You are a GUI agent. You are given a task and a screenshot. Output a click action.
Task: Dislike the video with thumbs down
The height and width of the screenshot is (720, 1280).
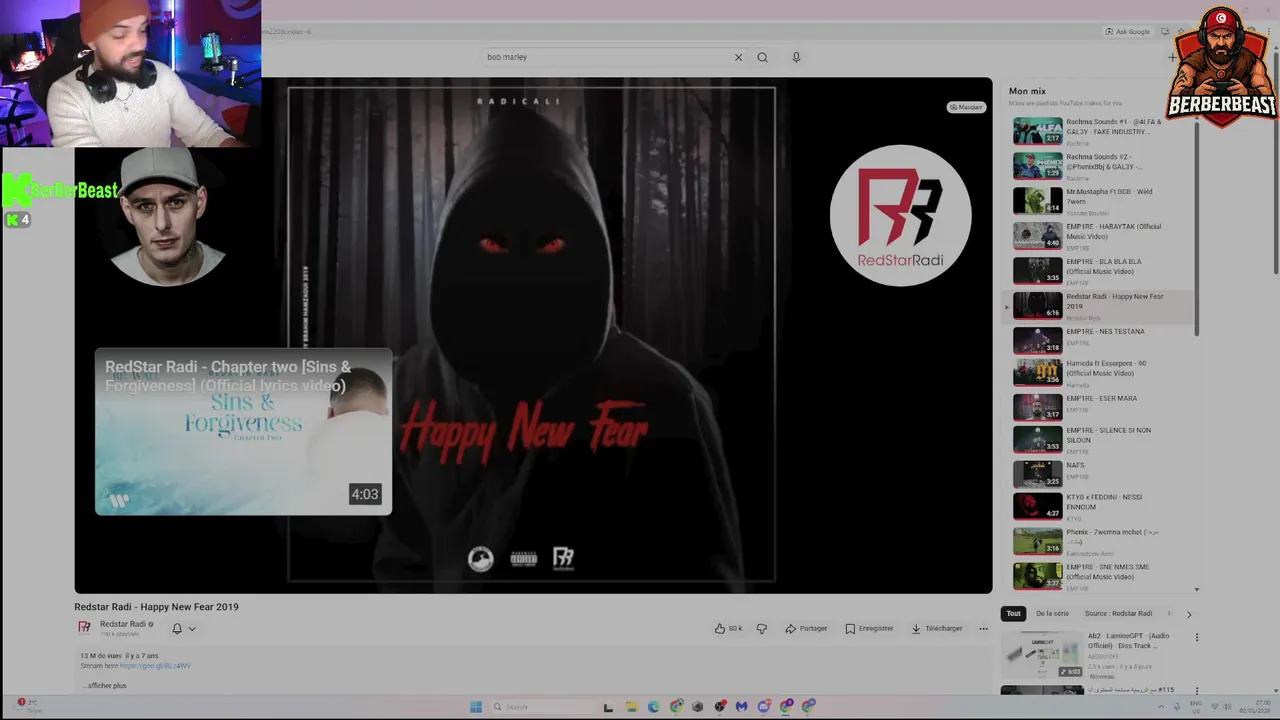762,628
